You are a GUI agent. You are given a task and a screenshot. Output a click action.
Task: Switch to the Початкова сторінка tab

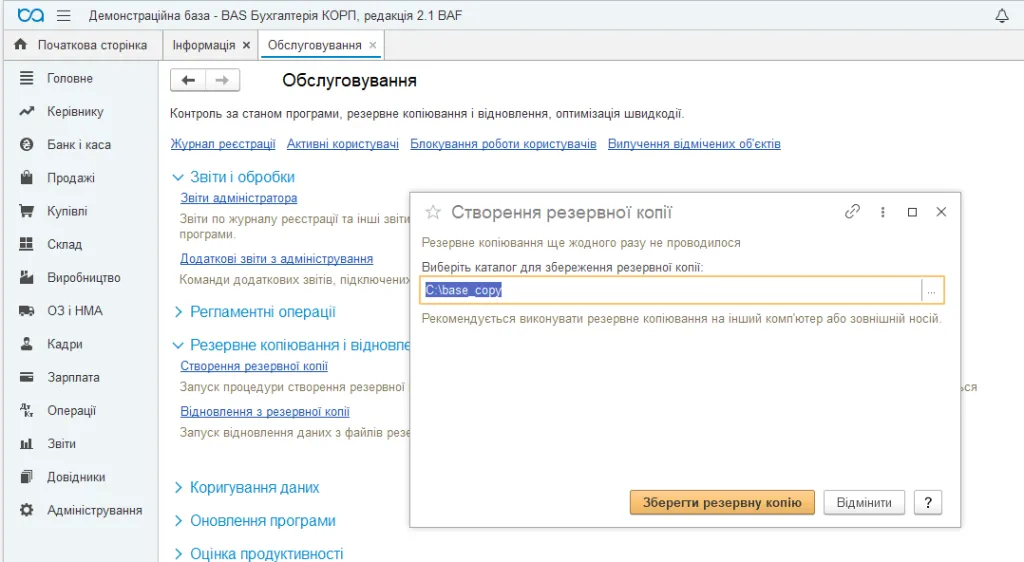pyautogui.click(x=83, y=45)
